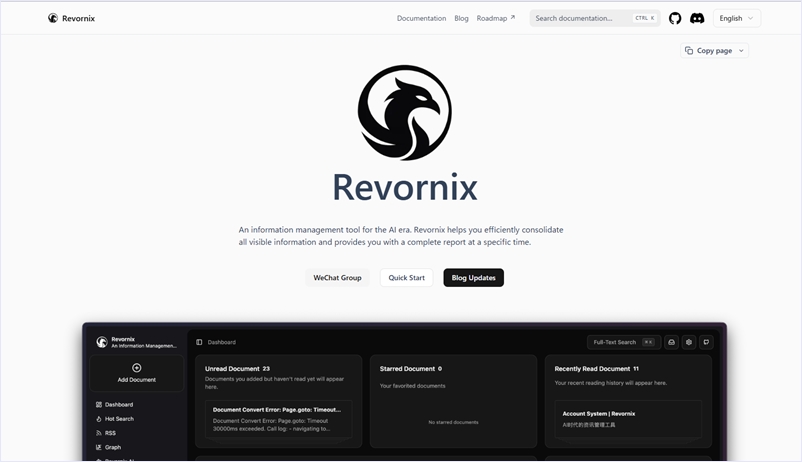Open the Discord server icon
Image resolution: width=802 pixels, height=462 pixels.
697,18
